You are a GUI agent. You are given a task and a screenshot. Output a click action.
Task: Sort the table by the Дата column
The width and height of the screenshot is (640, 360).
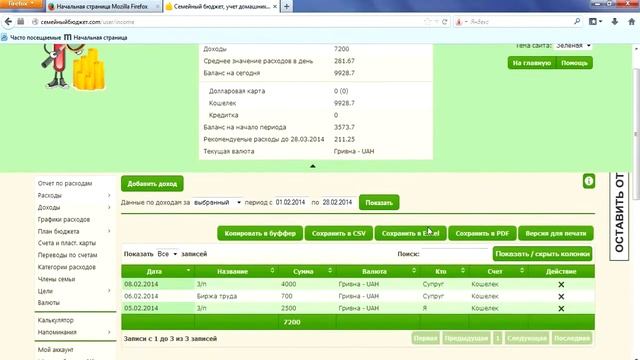click(x=158, y=271)
